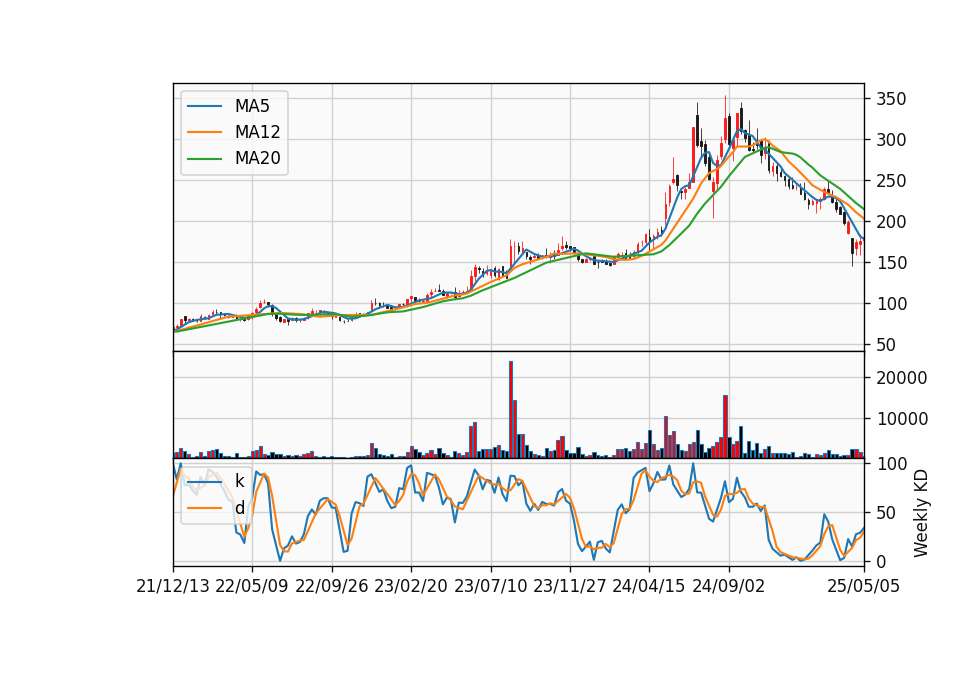Click the 25/05/05 date tick label
The height and width of the screenshot is (690, 960).
864,586
